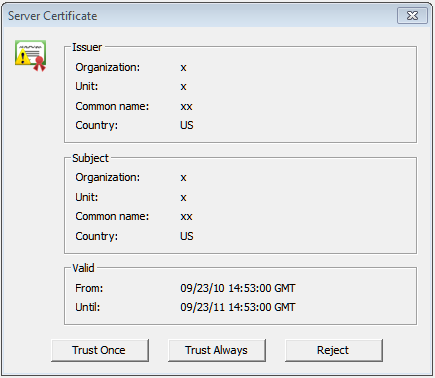435x378 pixels.
Task: Select the Issuer group label
Action: pyautogui.click(x=87, y=47)
